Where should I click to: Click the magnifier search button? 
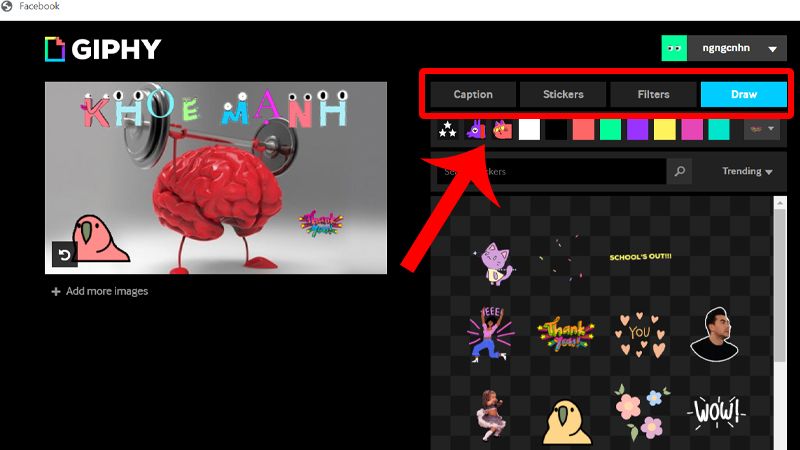[680, 171]
